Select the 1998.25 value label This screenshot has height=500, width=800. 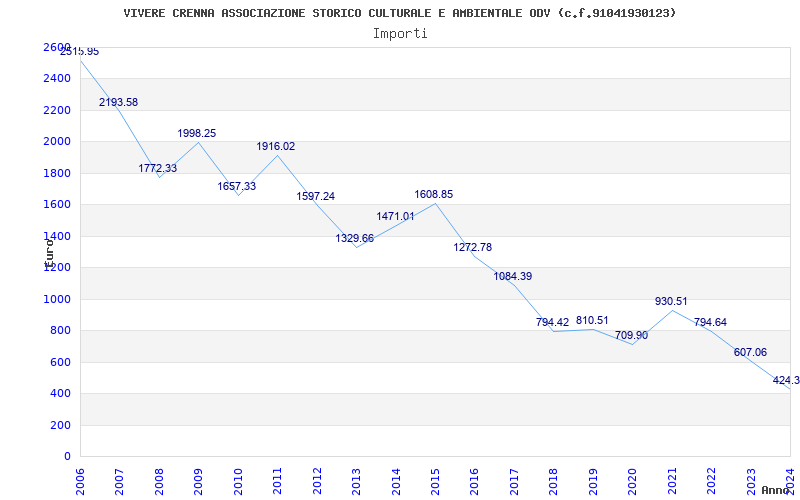(197, 133)
